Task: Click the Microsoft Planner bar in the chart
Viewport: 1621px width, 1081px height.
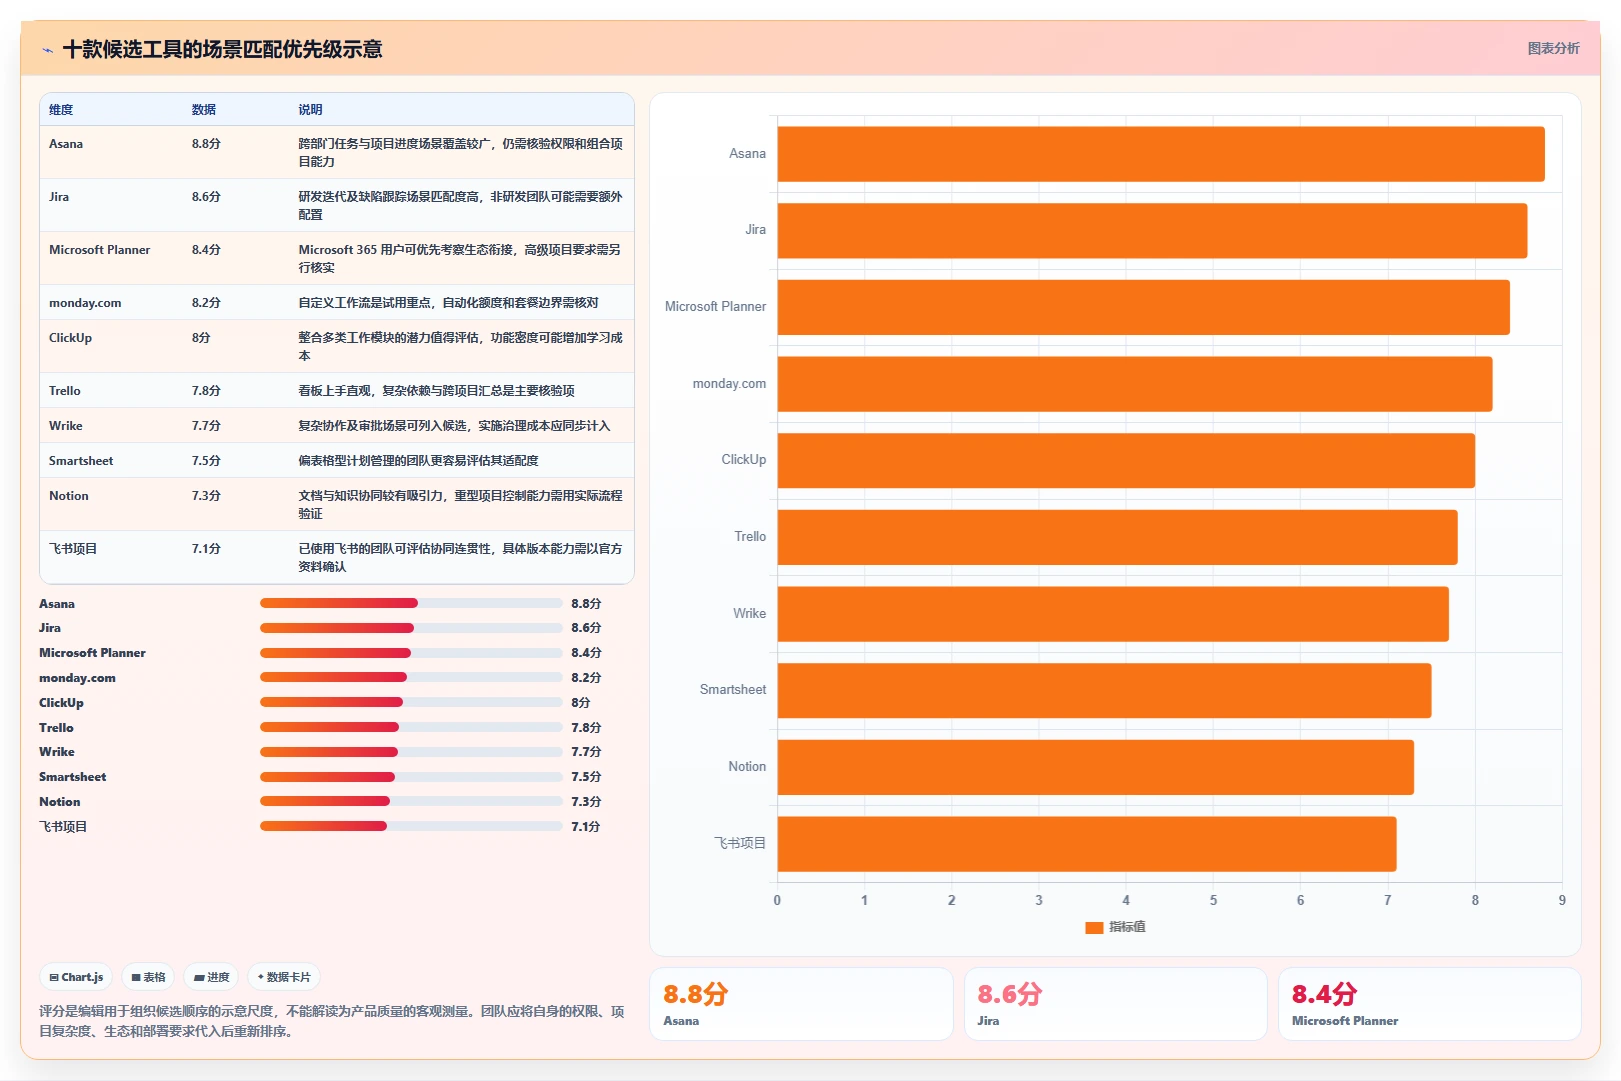Action: [1144, 307]
